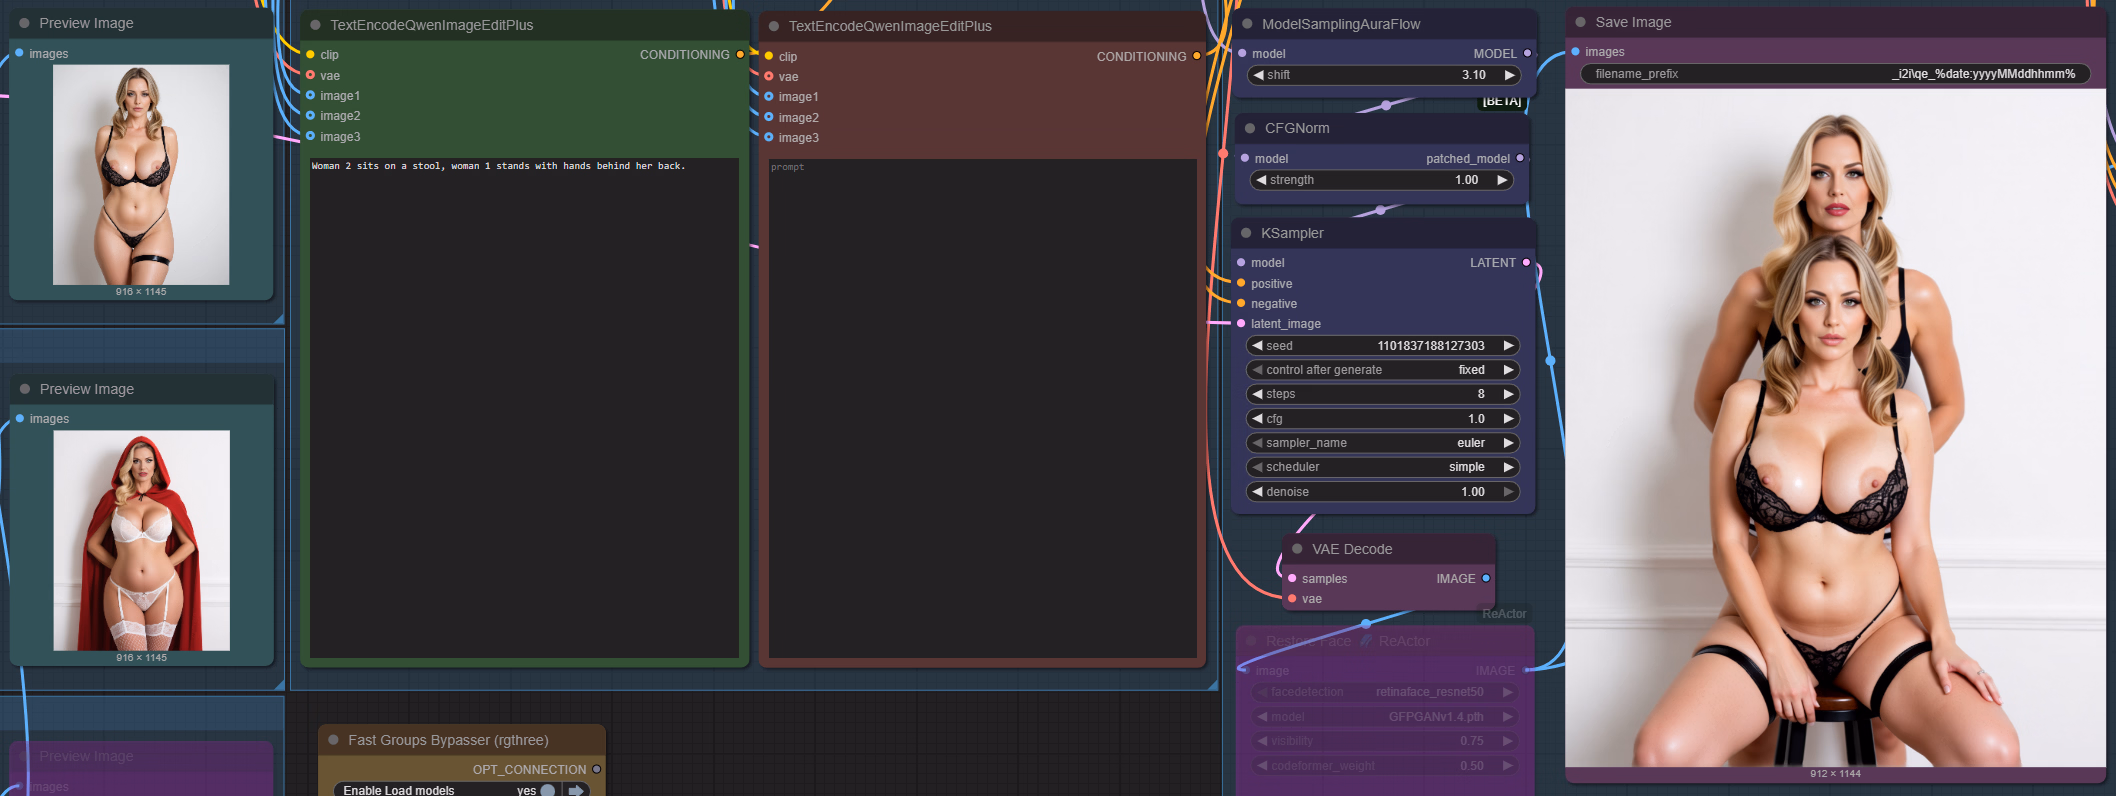The image size is (2116, 796).
Task: Click the empty prompt text area
Action: point(982,400)
